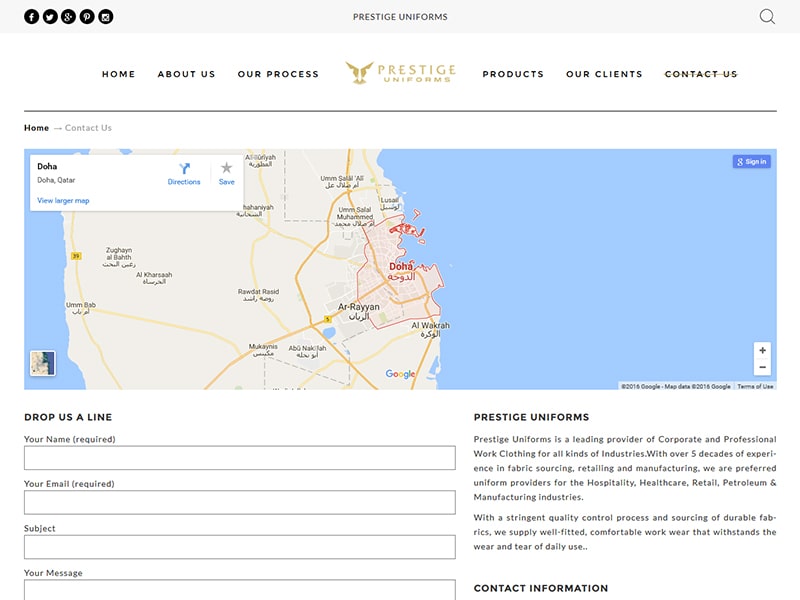Click the search magnifier icon
This screenshot has width=800, height=600.
coord(767,17)
